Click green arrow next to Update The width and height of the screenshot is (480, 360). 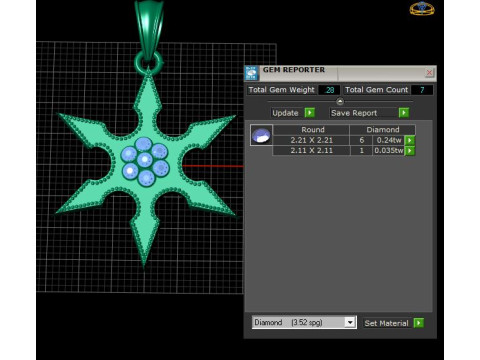310,113
